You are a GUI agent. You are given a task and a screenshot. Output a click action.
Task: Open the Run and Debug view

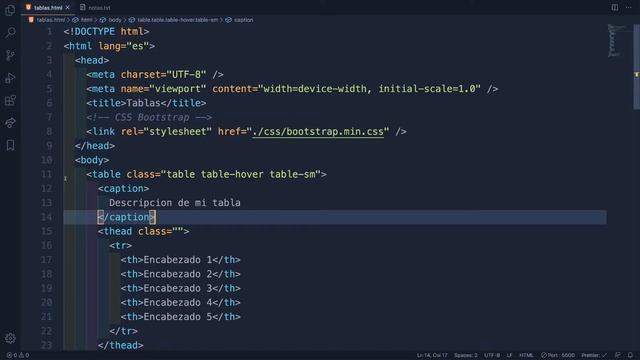(10, 78)
